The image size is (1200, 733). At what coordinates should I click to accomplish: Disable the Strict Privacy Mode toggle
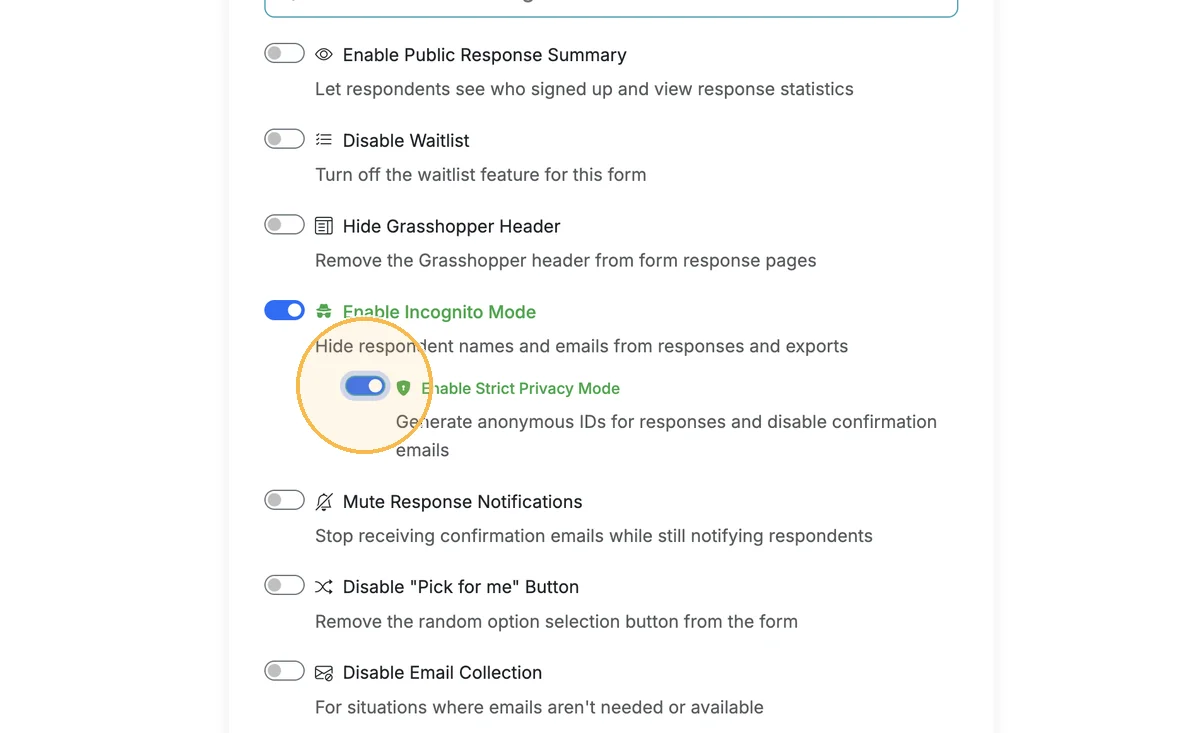[365, 386]
